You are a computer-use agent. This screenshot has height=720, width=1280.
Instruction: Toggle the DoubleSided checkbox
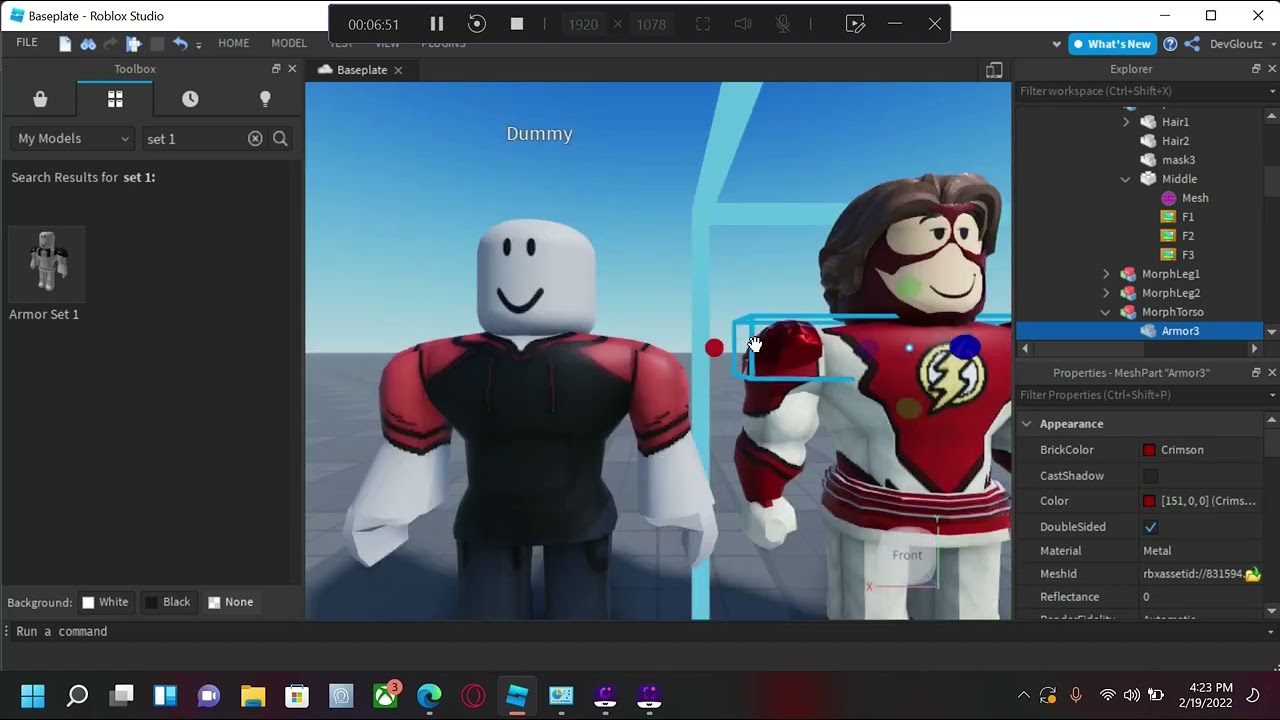(x=1150, y=527)
